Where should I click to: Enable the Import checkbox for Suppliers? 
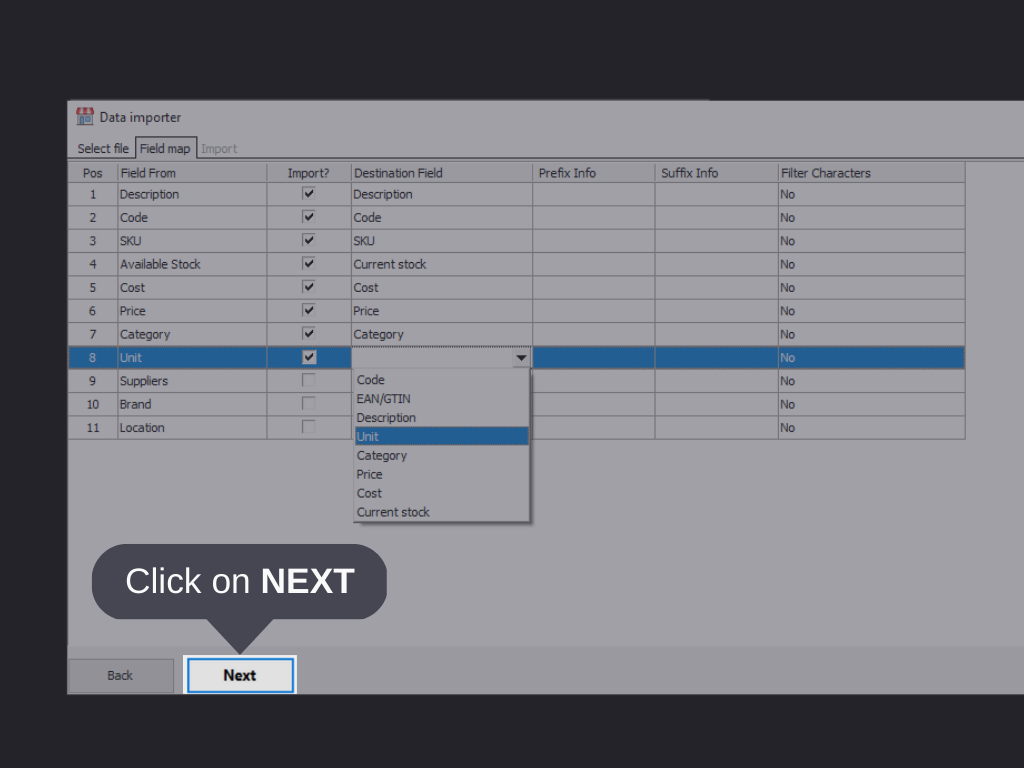(x=309, y=381)
